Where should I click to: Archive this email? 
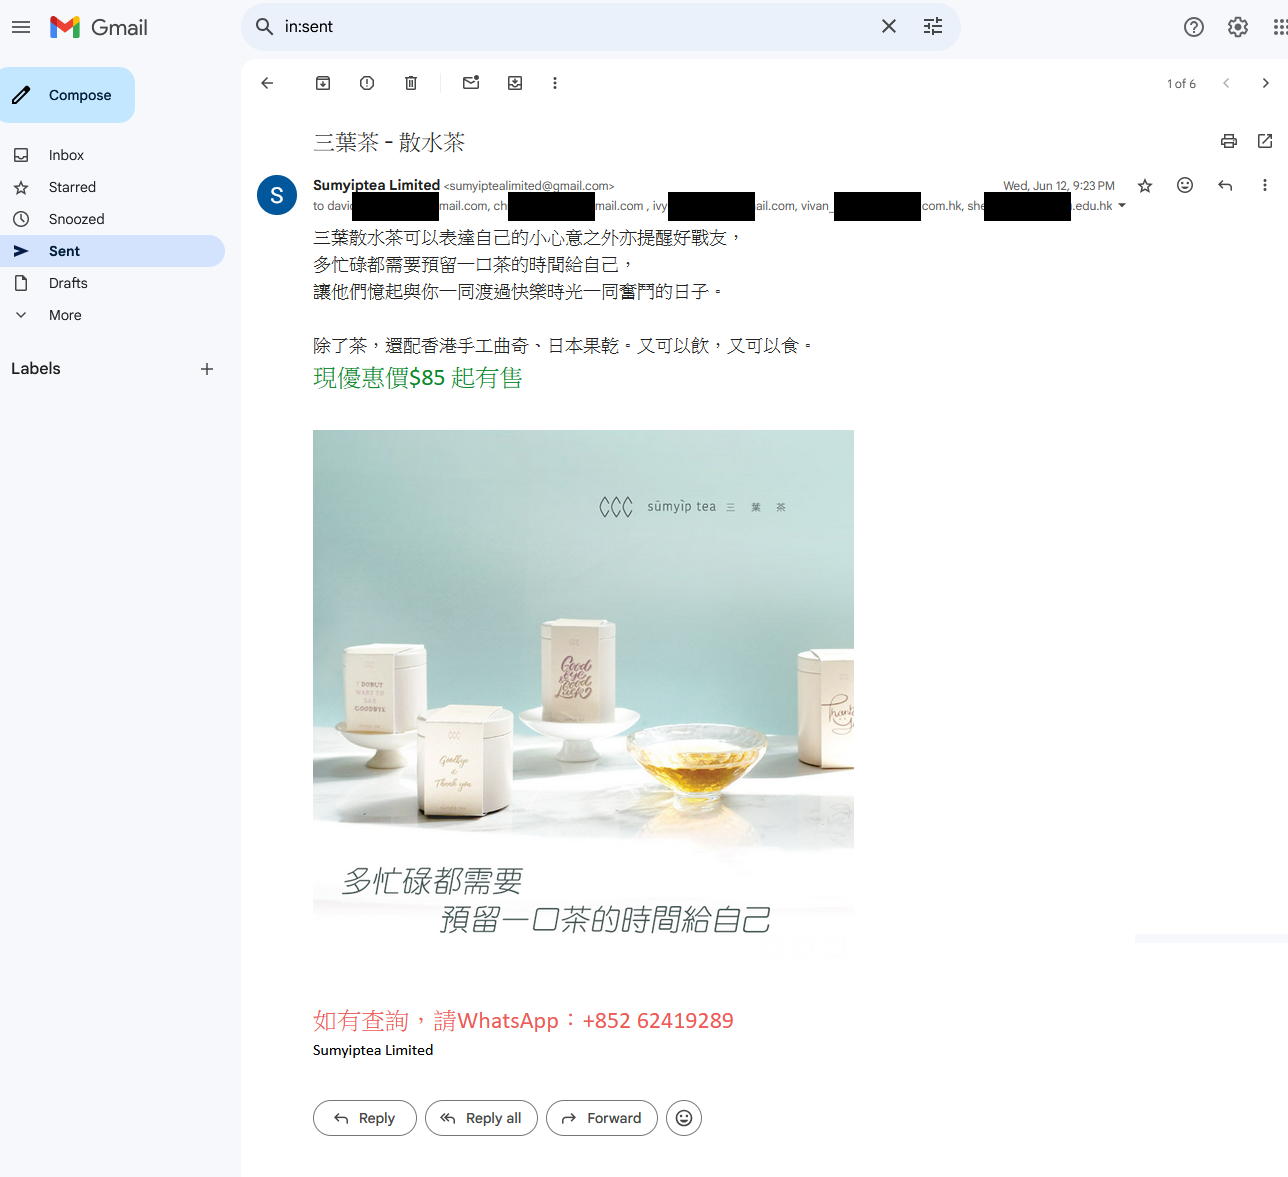[323, 83]
